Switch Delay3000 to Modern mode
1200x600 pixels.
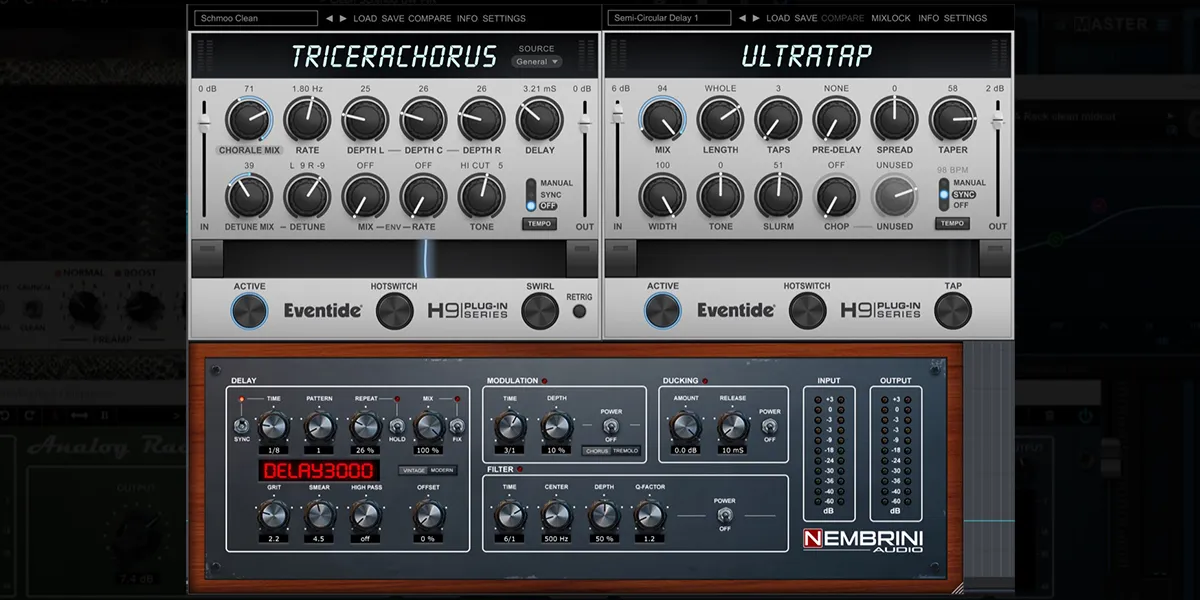(x=441, y=470)
